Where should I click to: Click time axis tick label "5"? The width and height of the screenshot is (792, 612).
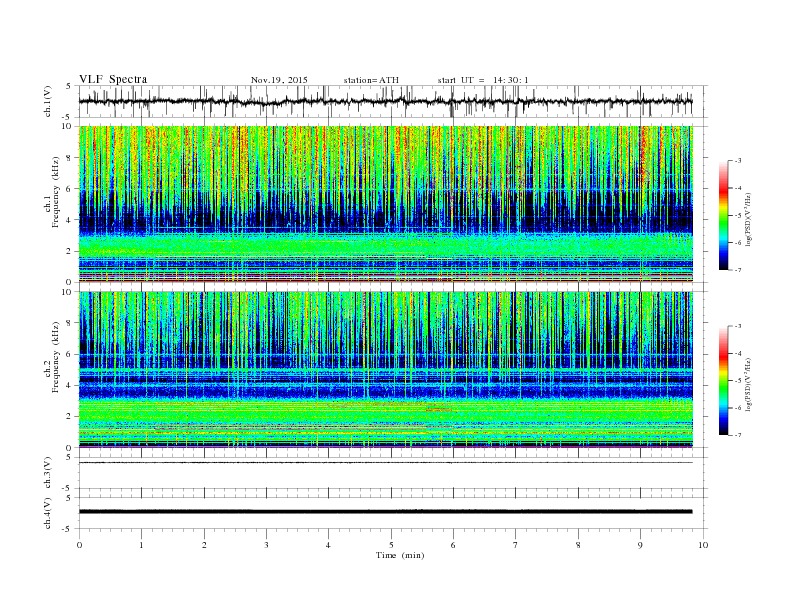[391, 545]
